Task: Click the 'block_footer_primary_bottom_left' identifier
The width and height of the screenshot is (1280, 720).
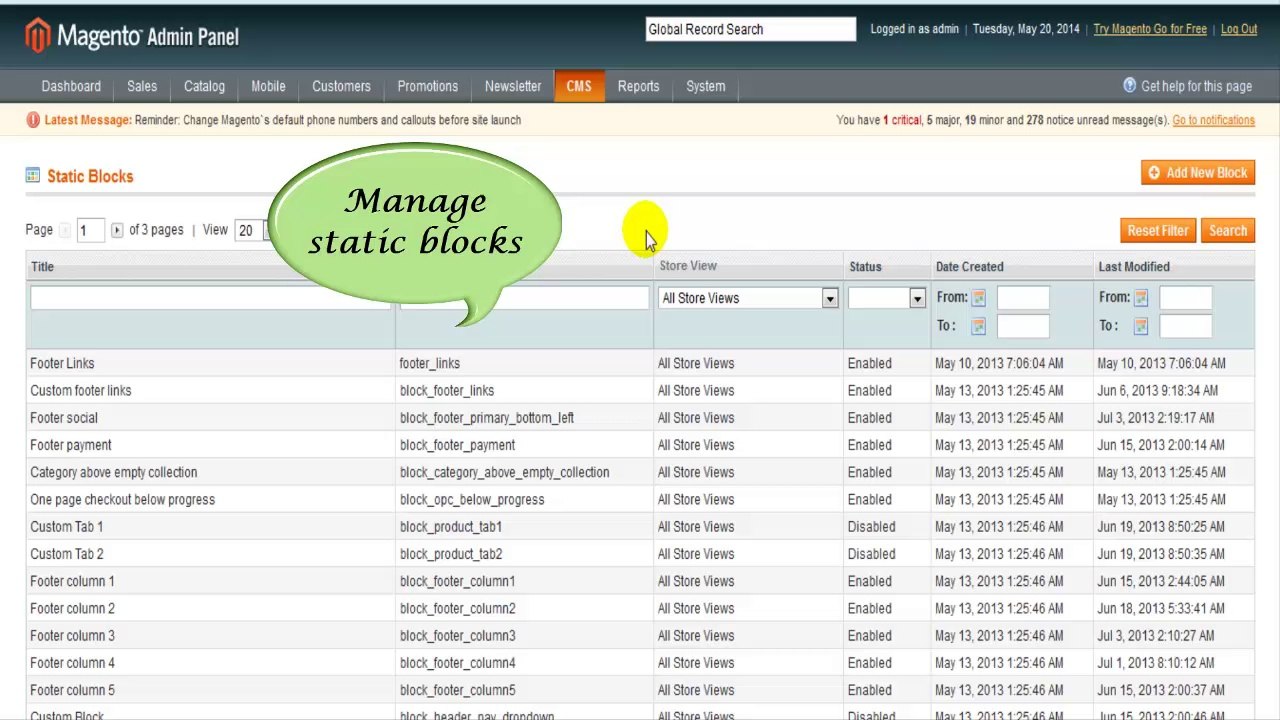Action: pyautogui.click(x=487, y=418)
